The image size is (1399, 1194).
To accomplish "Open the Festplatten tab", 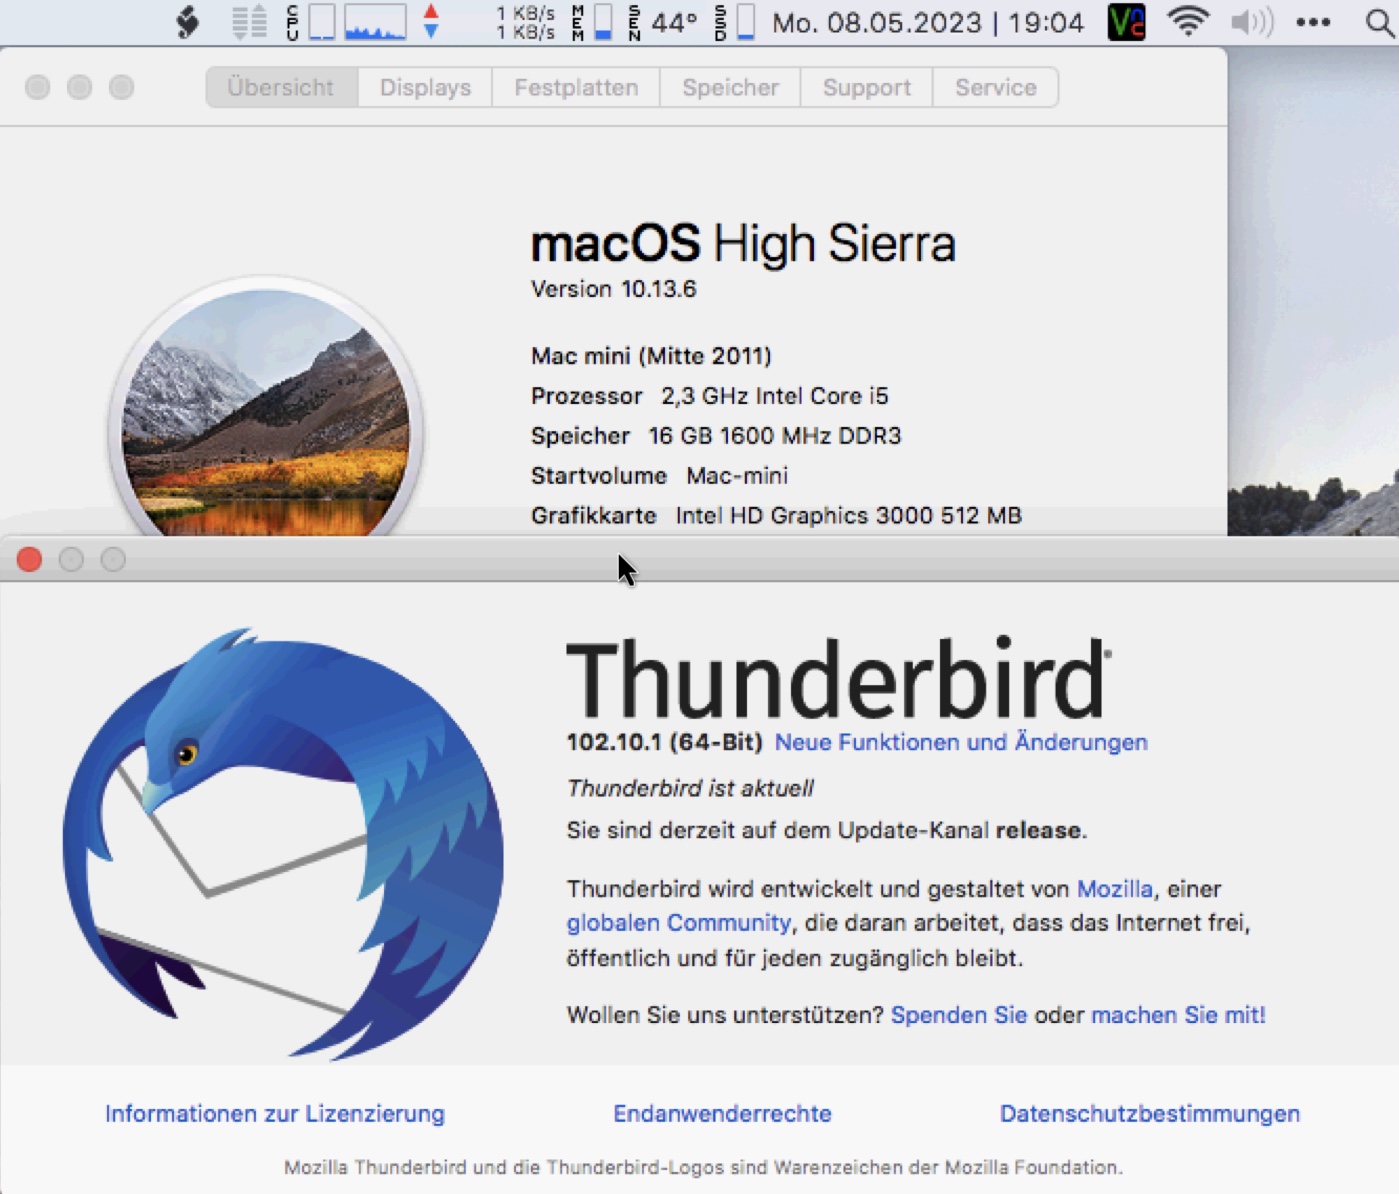I will tap(576, 87).
